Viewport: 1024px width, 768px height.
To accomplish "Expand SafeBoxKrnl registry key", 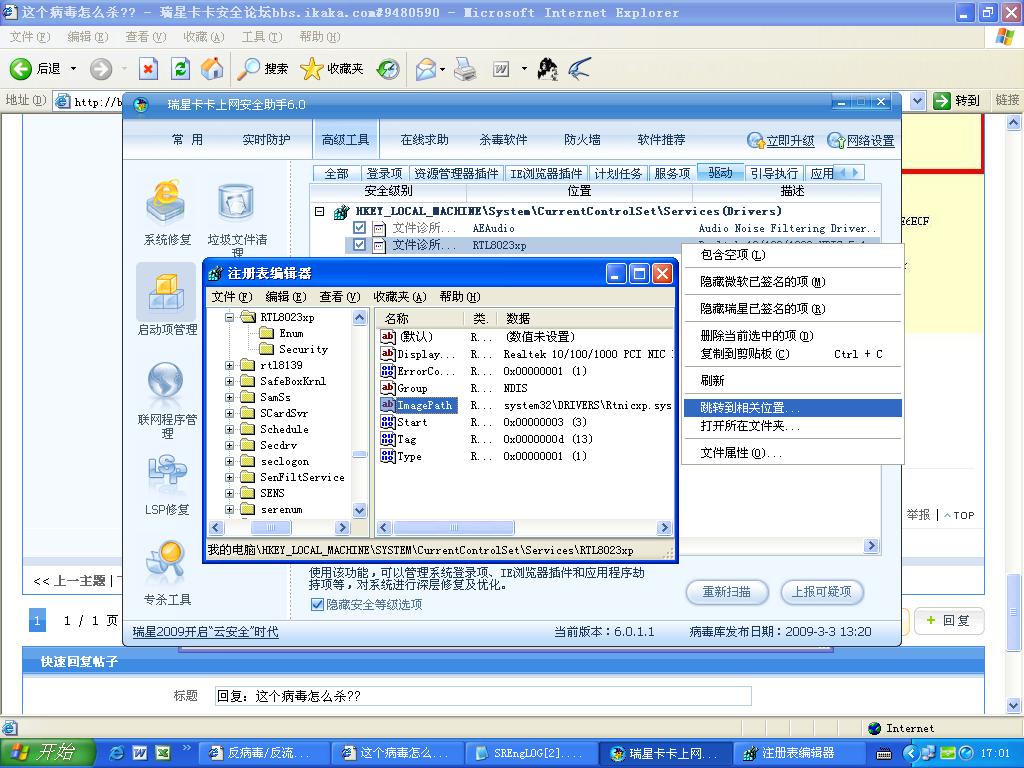I will (x=229, y=381).
